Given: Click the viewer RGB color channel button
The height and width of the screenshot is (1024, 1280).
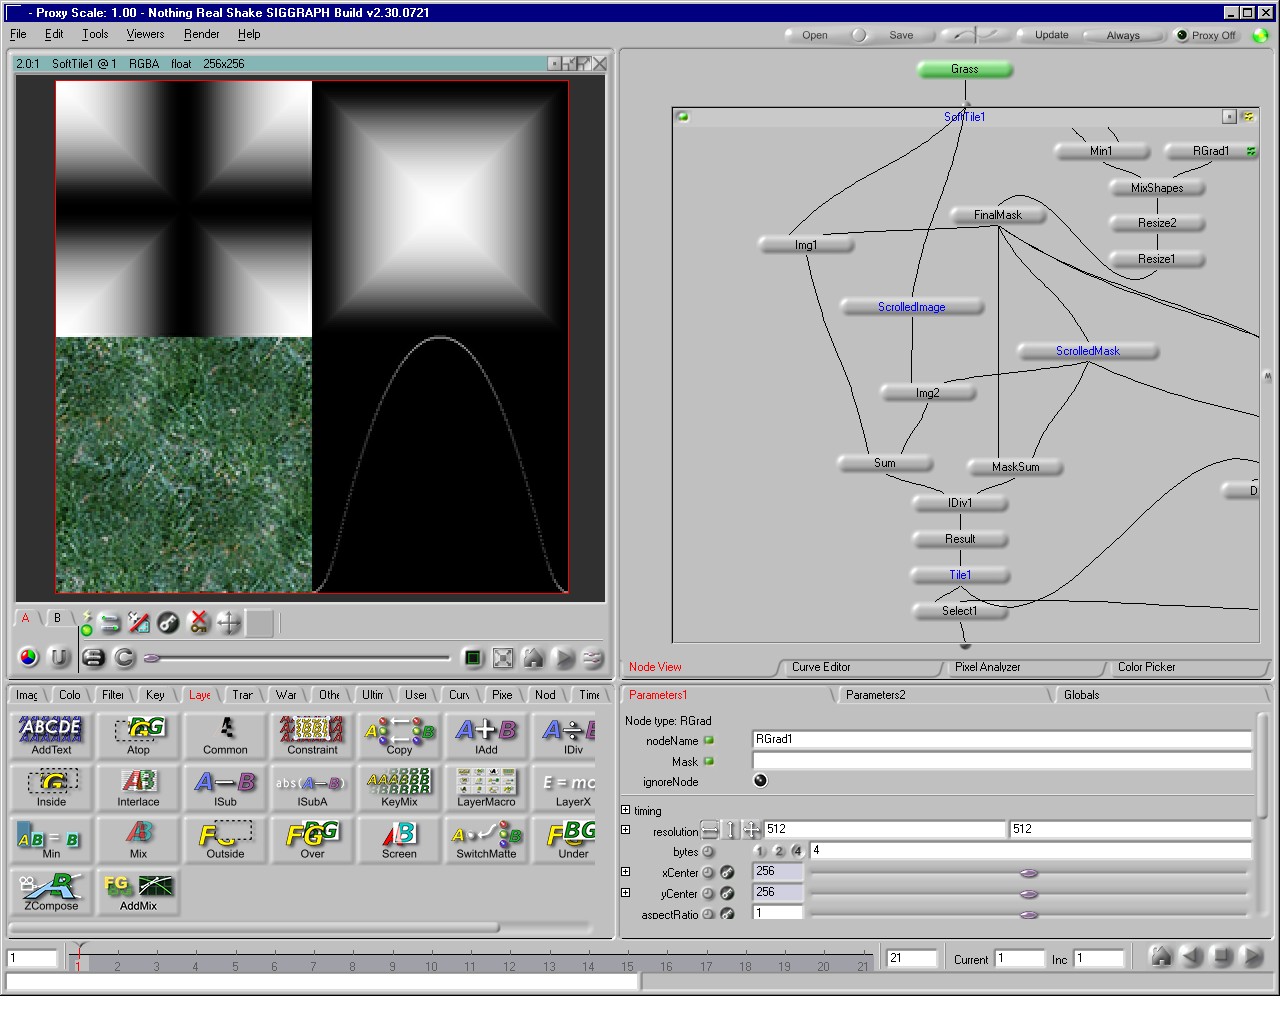Looking at the screenshot, I should click(28, 657).
